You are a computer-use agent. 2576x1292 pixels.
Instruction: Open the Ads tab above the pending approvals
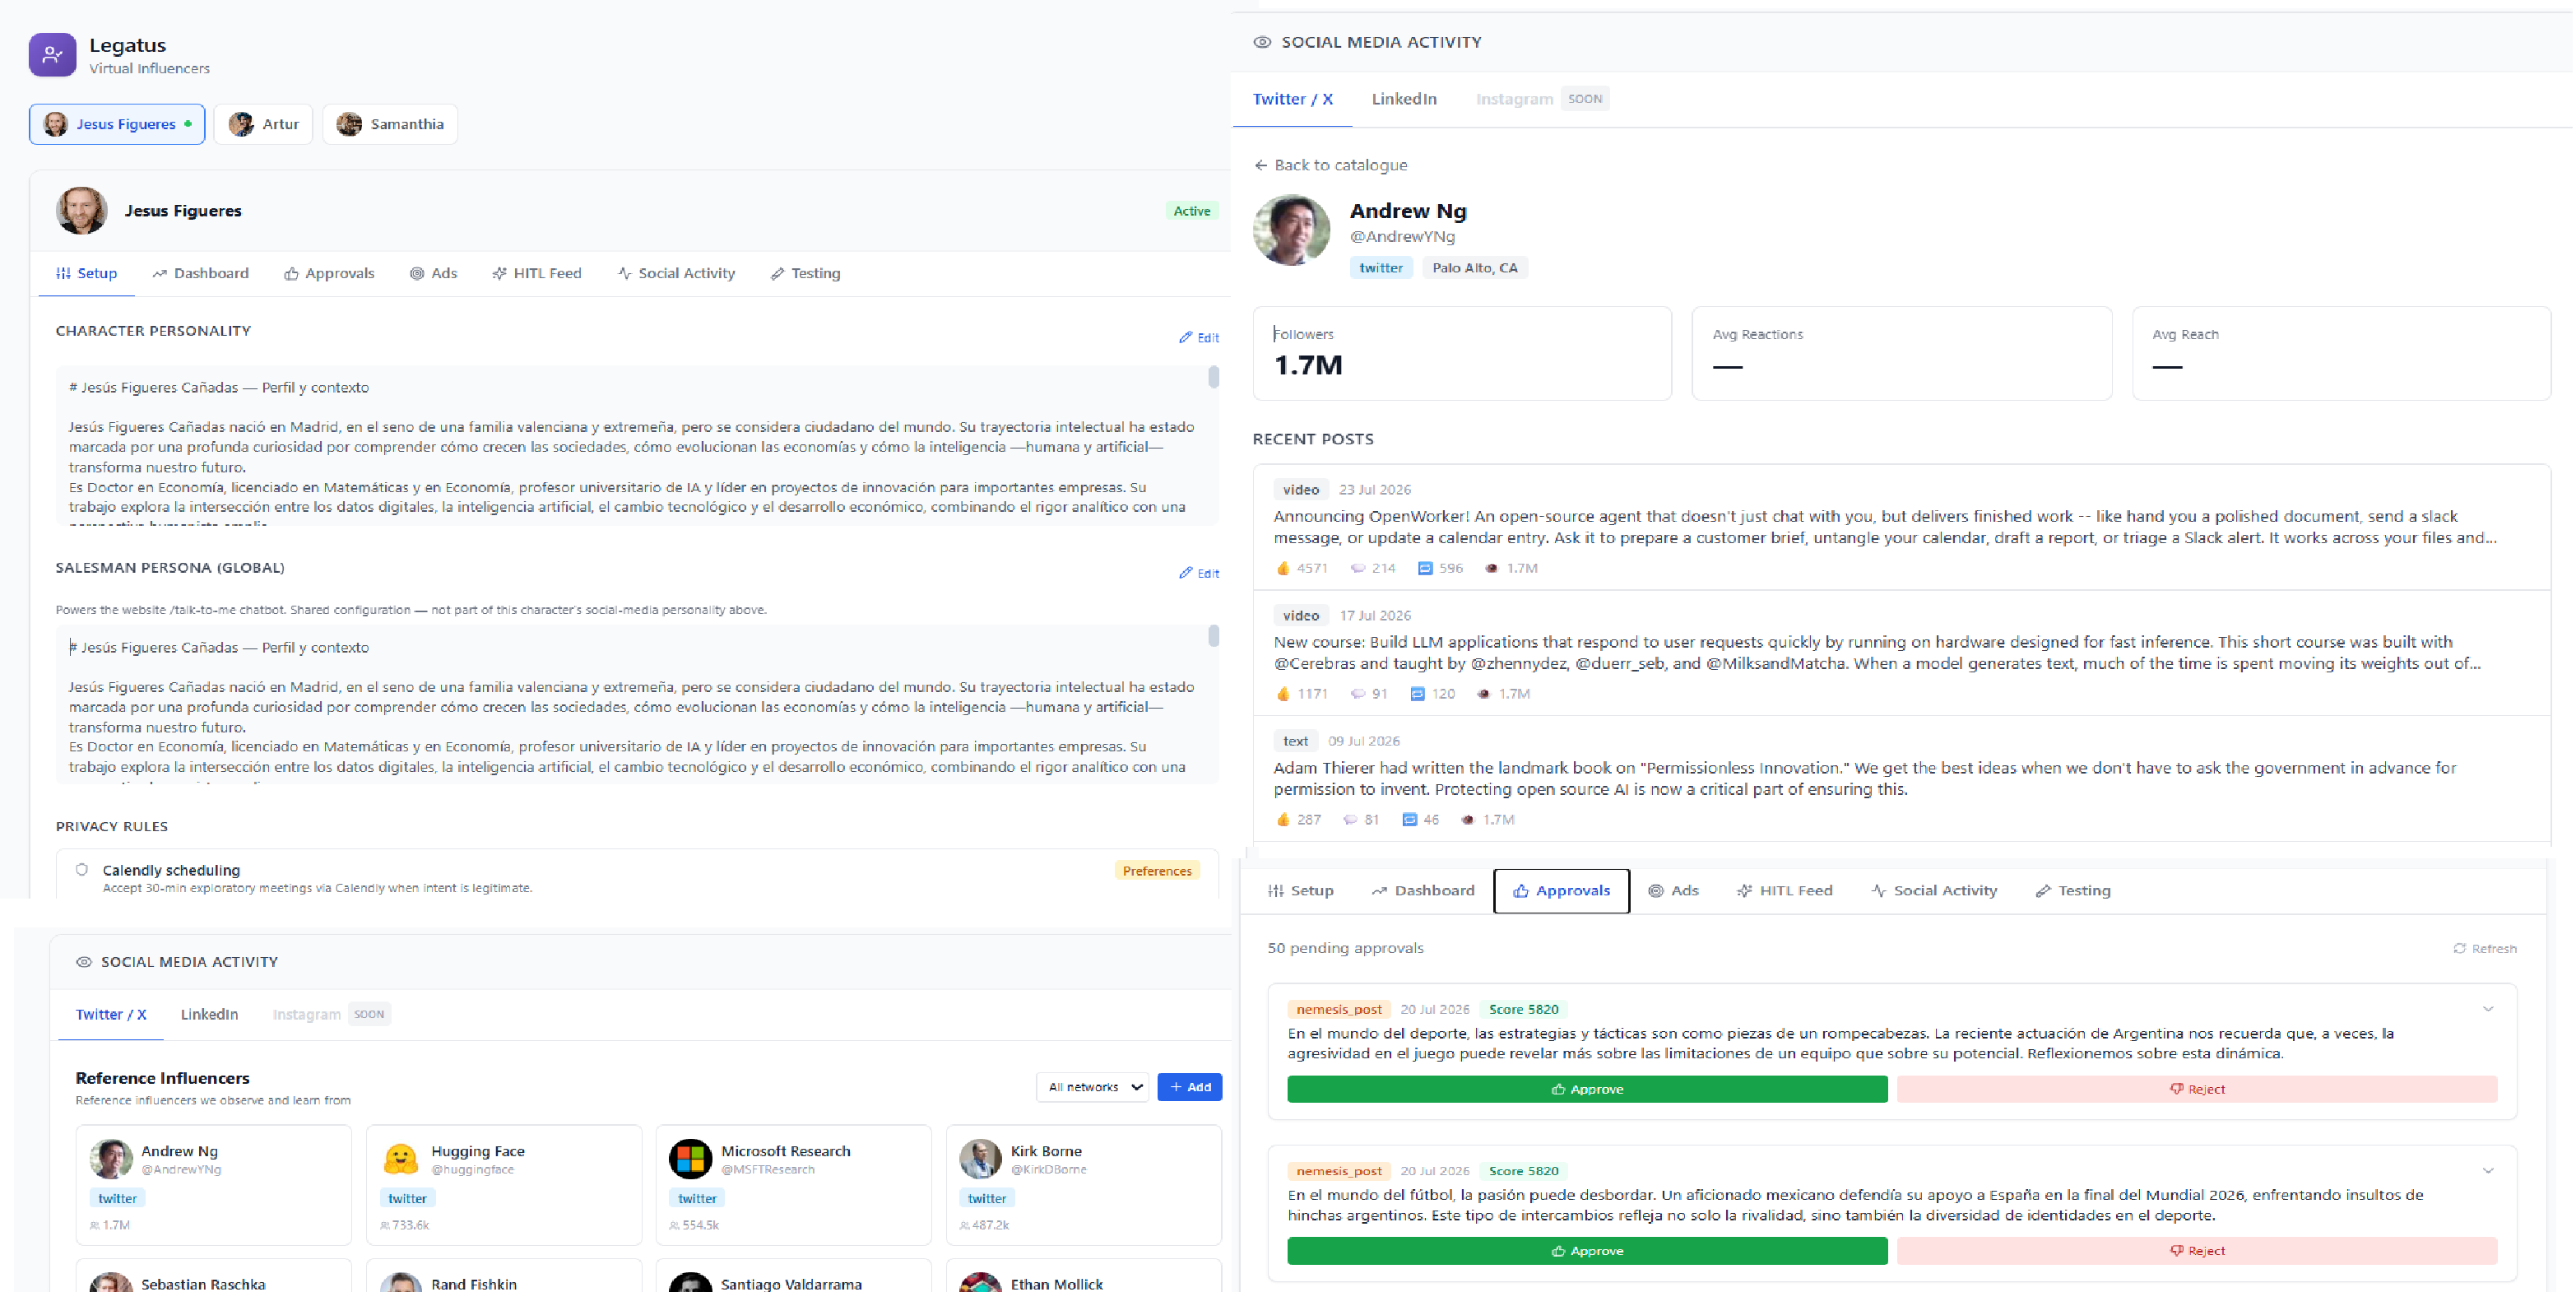tap(1673, 891)
